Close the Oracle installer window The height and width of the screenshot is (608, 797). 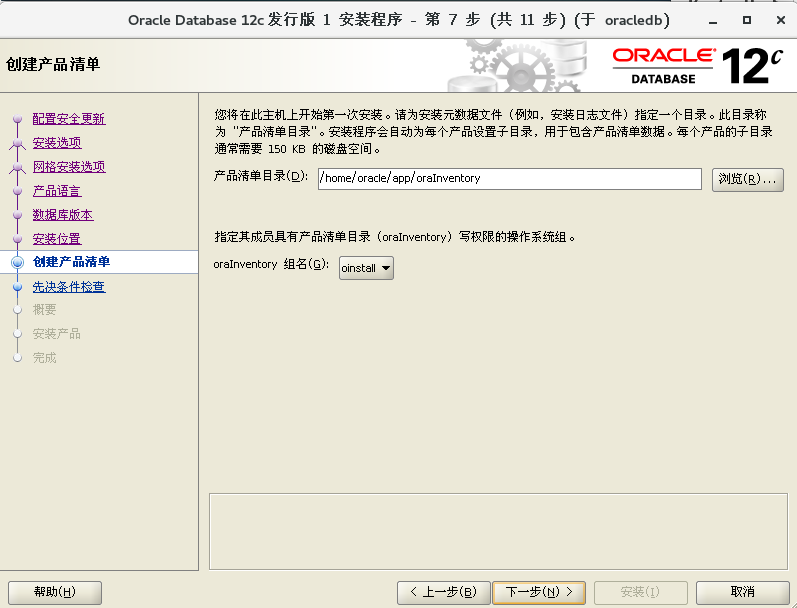781,20
